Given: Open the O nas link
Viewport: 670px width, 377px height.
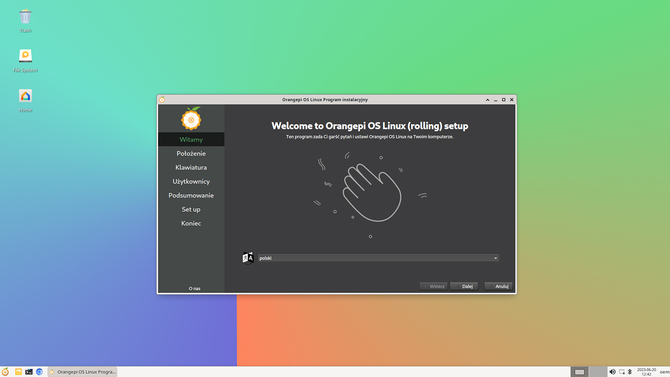Looking at the screenshot, I should tap(194, 289).
